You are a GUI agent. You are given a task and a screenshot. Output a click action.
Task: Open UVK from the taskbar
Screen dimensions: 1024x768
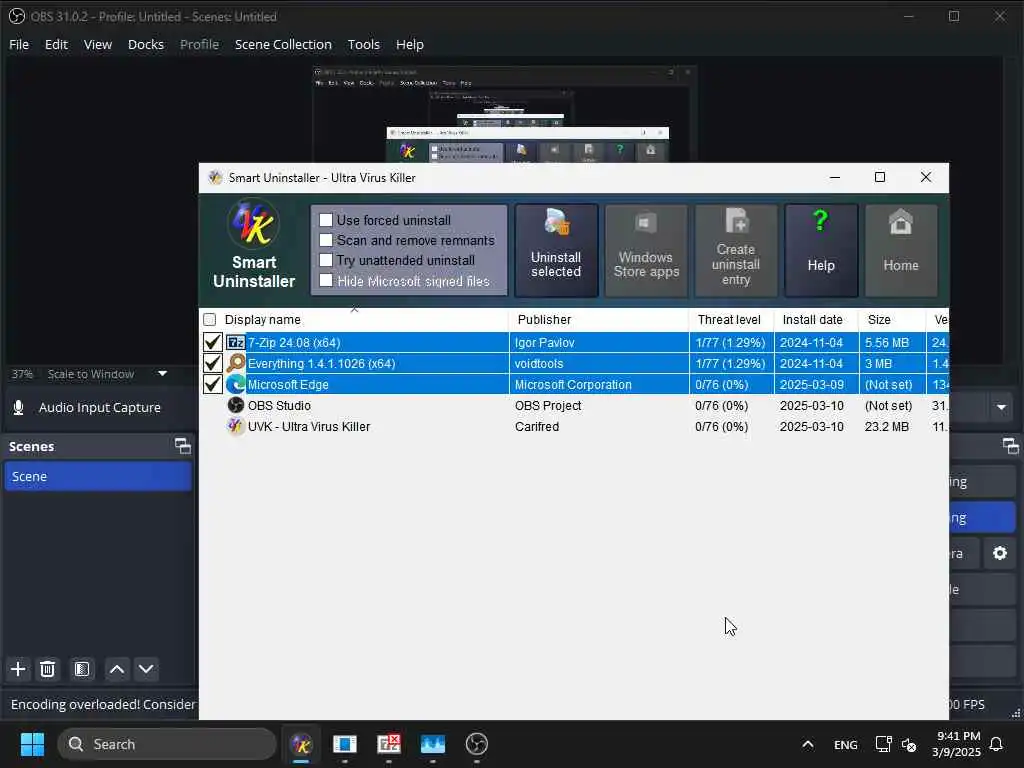tap(301, 744)
